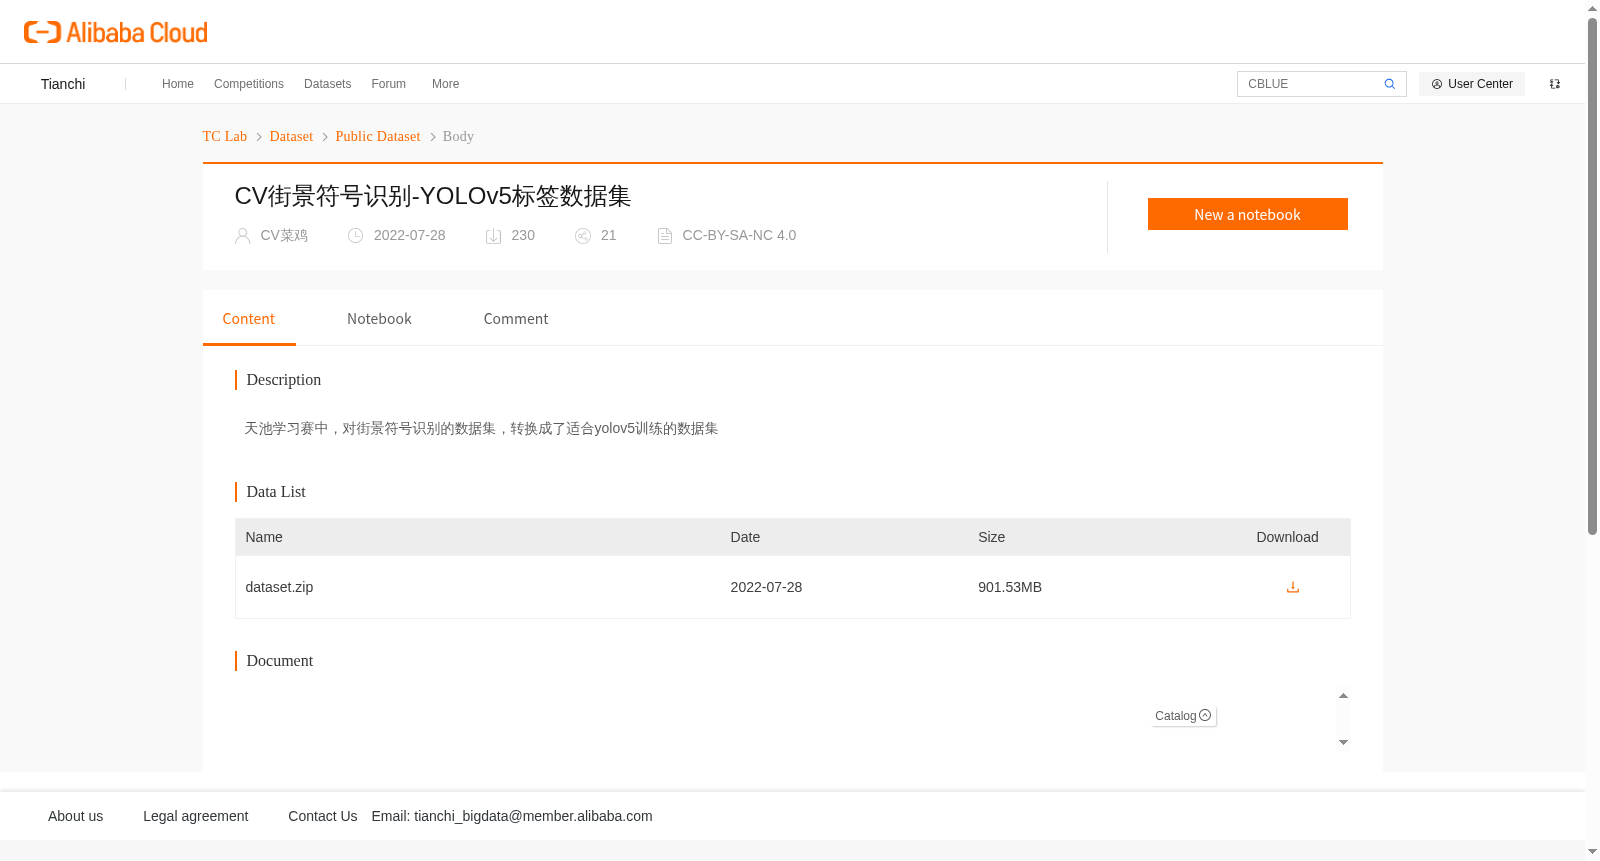Click the search magnifier icon

(x=1389, y=84)
